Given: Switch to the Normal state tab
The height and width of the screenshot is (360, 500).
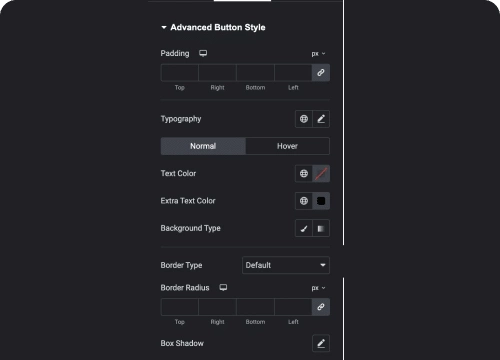Looking at the screenshot, I should click(x=203, y=146).
